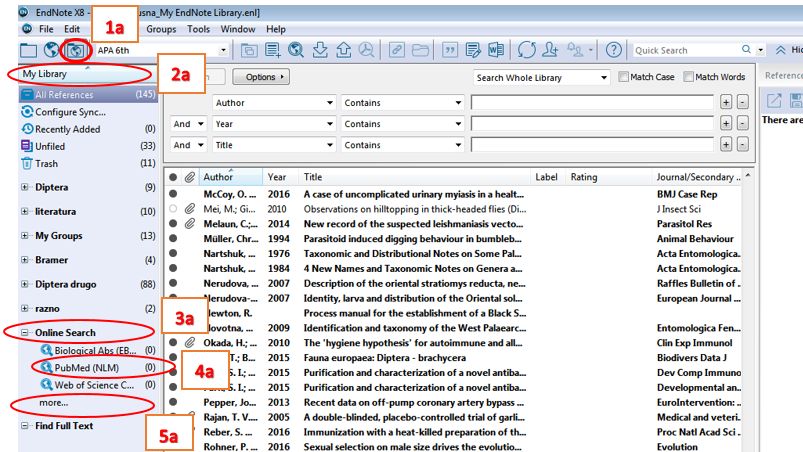Click minus button on Title search row
This screenshot has width=803, height=452.
coord(743,145)
